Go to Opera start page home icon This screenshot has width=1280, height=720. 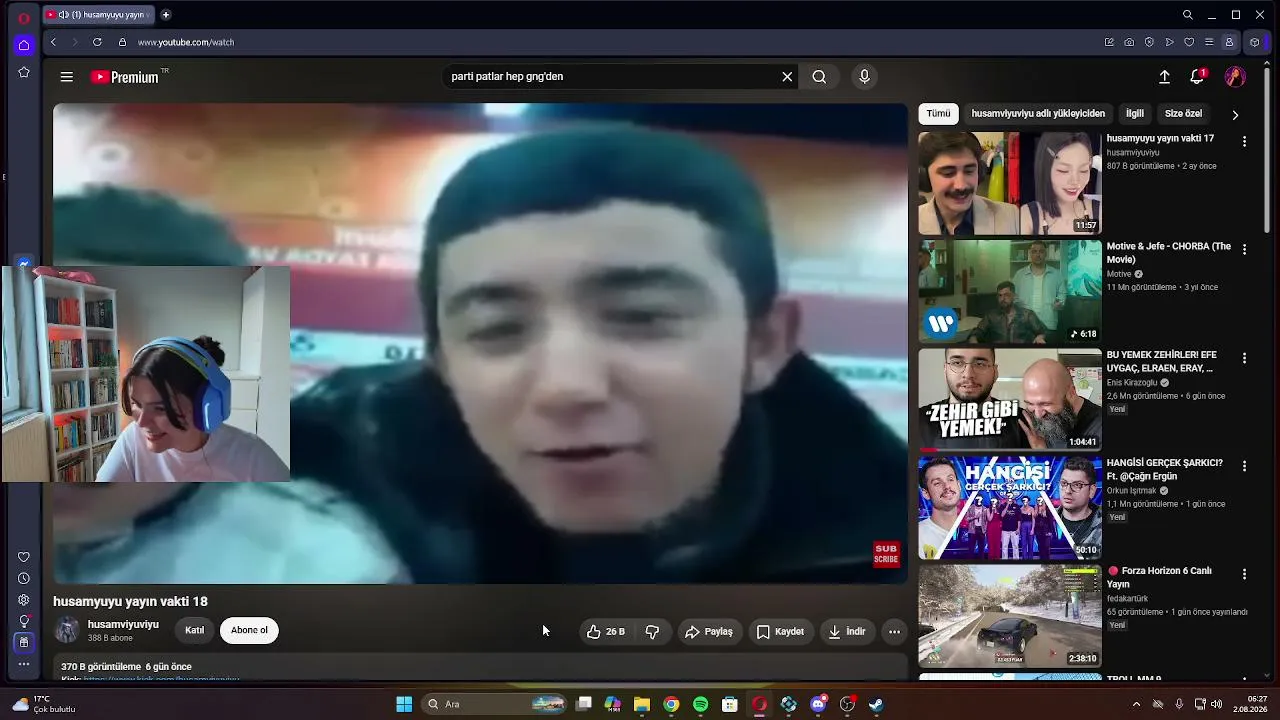24,45
